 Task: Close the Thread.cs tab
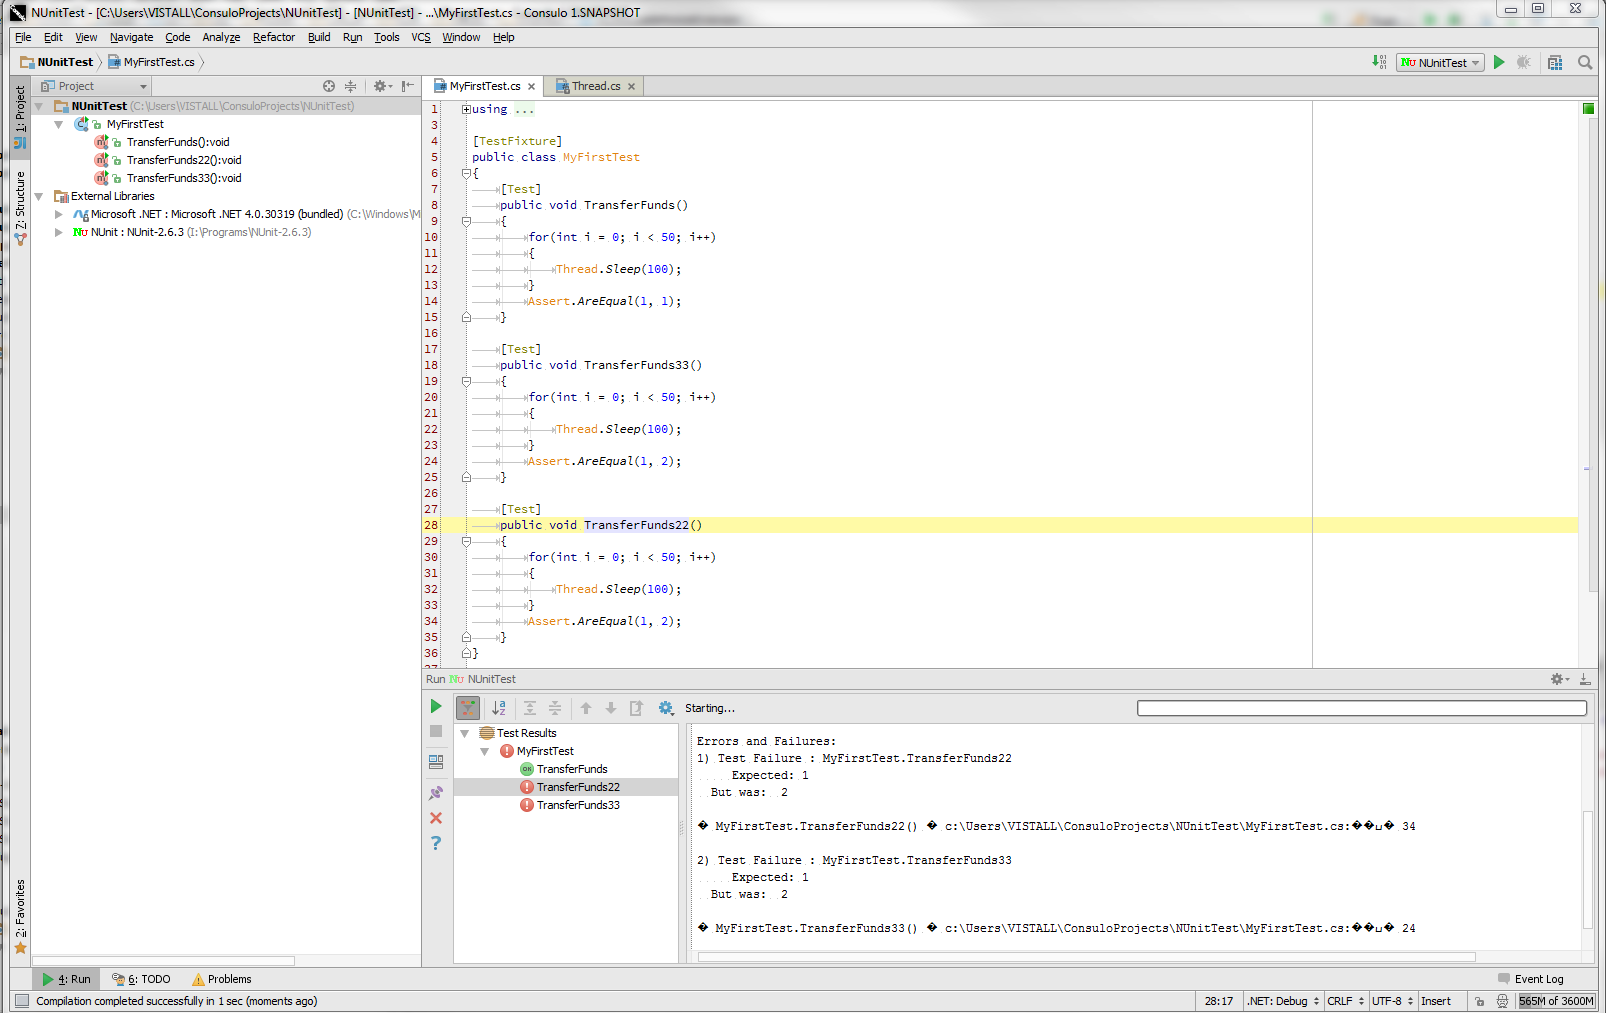632,87
